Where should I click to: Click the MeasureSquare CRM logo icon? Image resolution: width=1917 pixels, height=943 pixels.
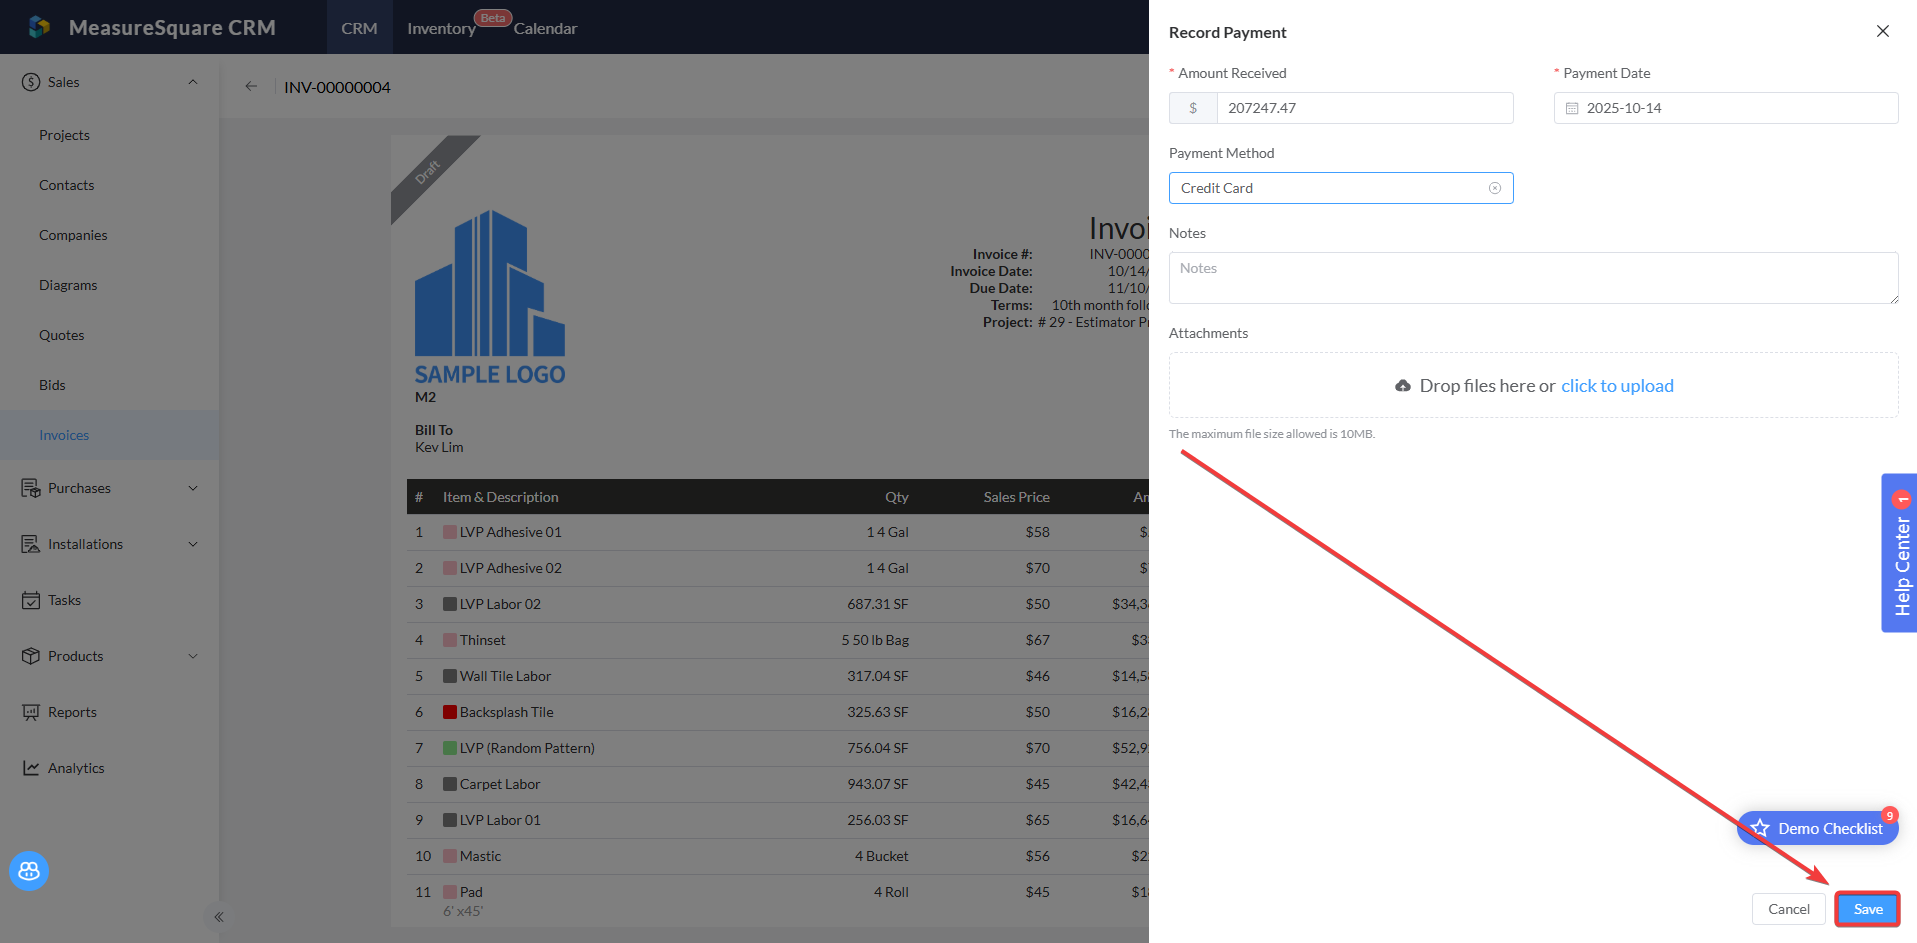39,27
